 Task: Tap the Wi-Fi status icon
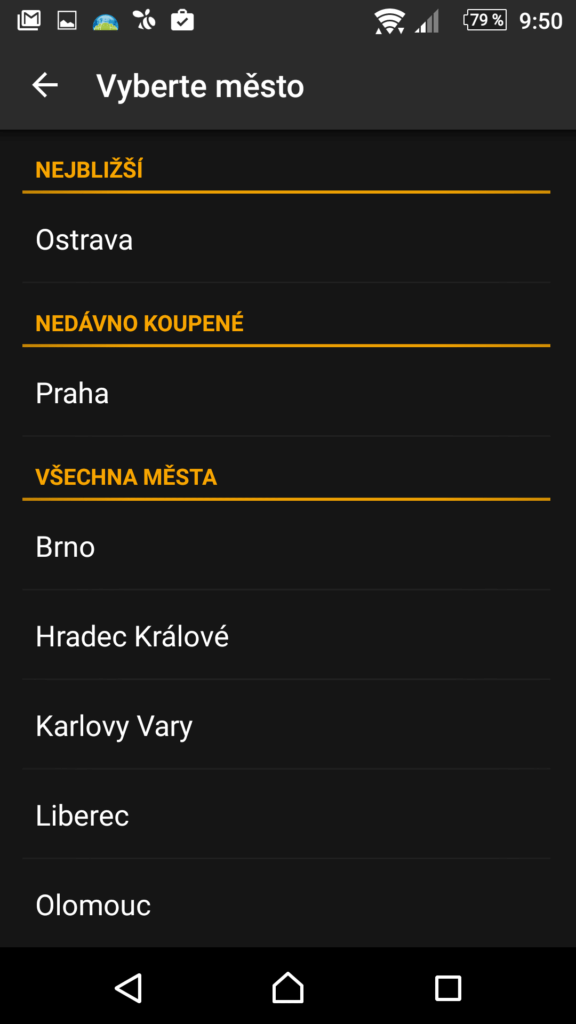point(390,22)
